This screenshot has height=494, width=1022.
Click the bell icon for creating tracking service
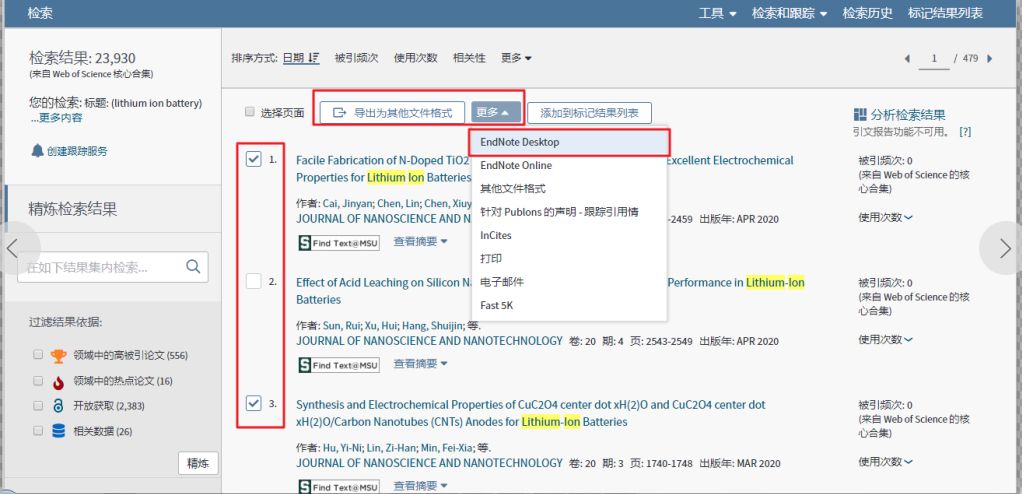pos(37,151)
